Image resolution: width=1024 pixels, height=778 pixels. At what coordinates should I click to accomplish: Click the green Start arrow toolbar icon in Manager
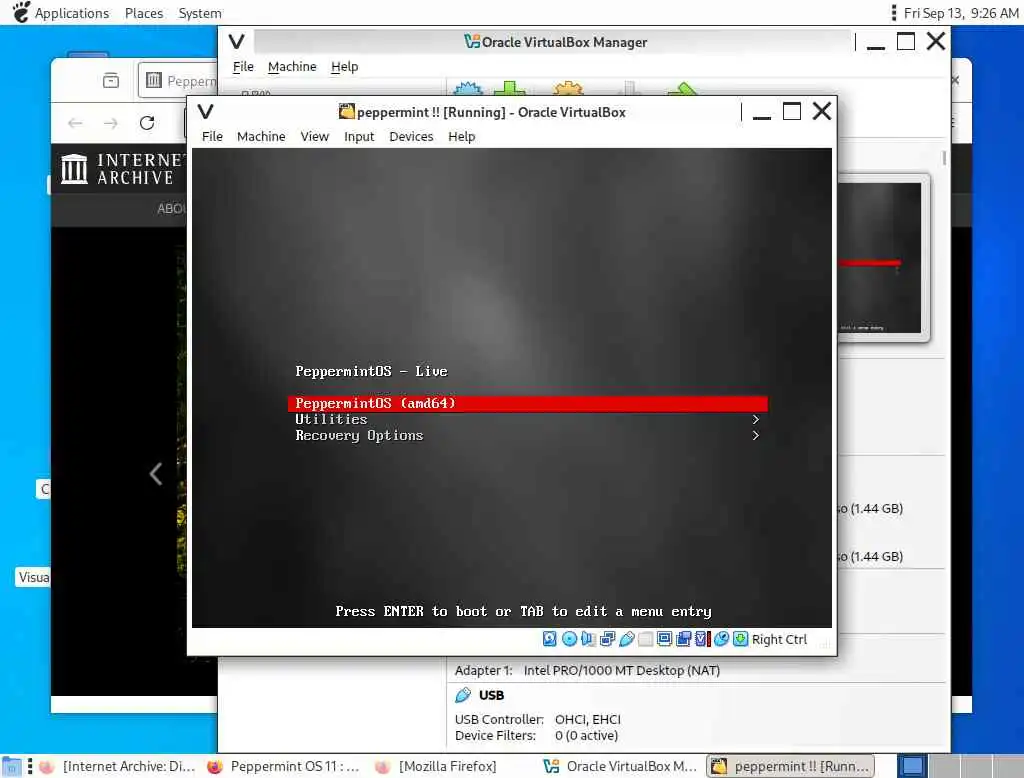[682, 88]
